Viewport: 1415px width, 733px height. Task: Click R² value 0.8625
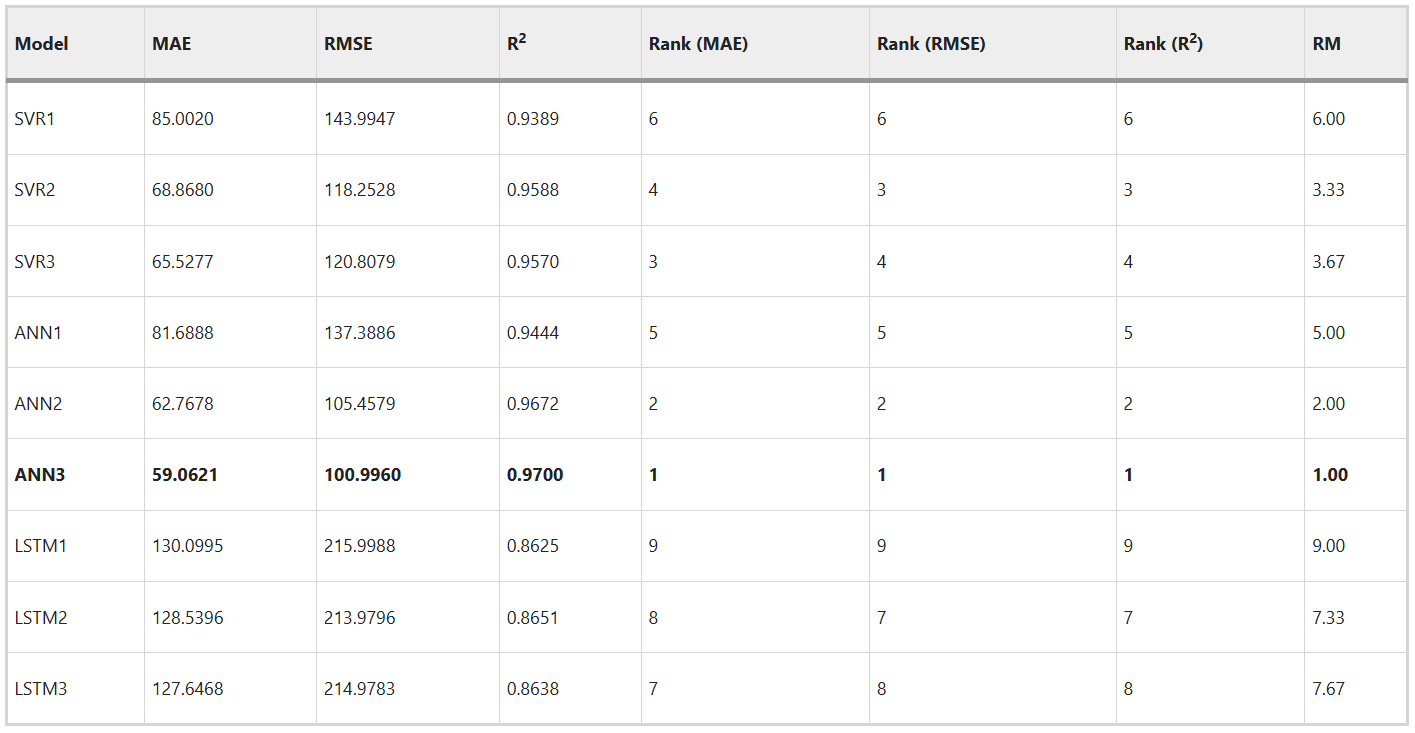pos(533,546)
